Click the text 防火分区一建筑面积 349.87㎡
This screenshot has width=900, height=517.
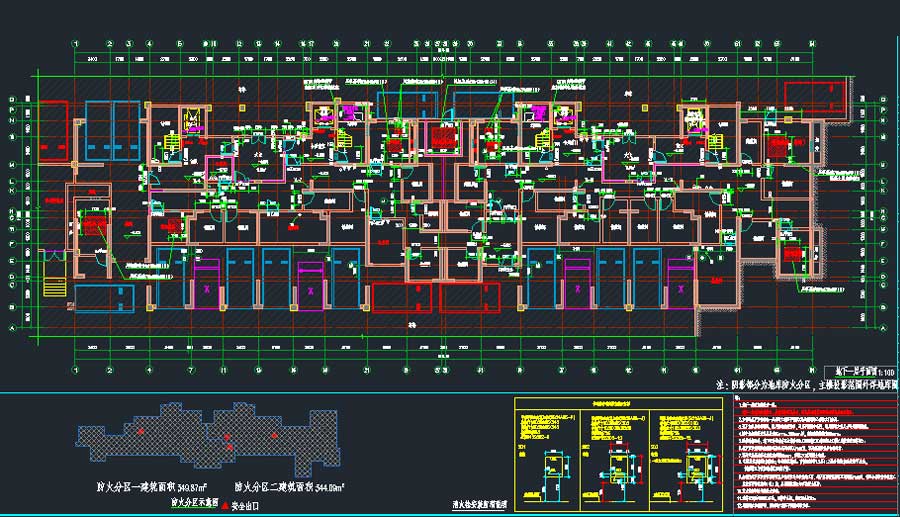(152, 487)
